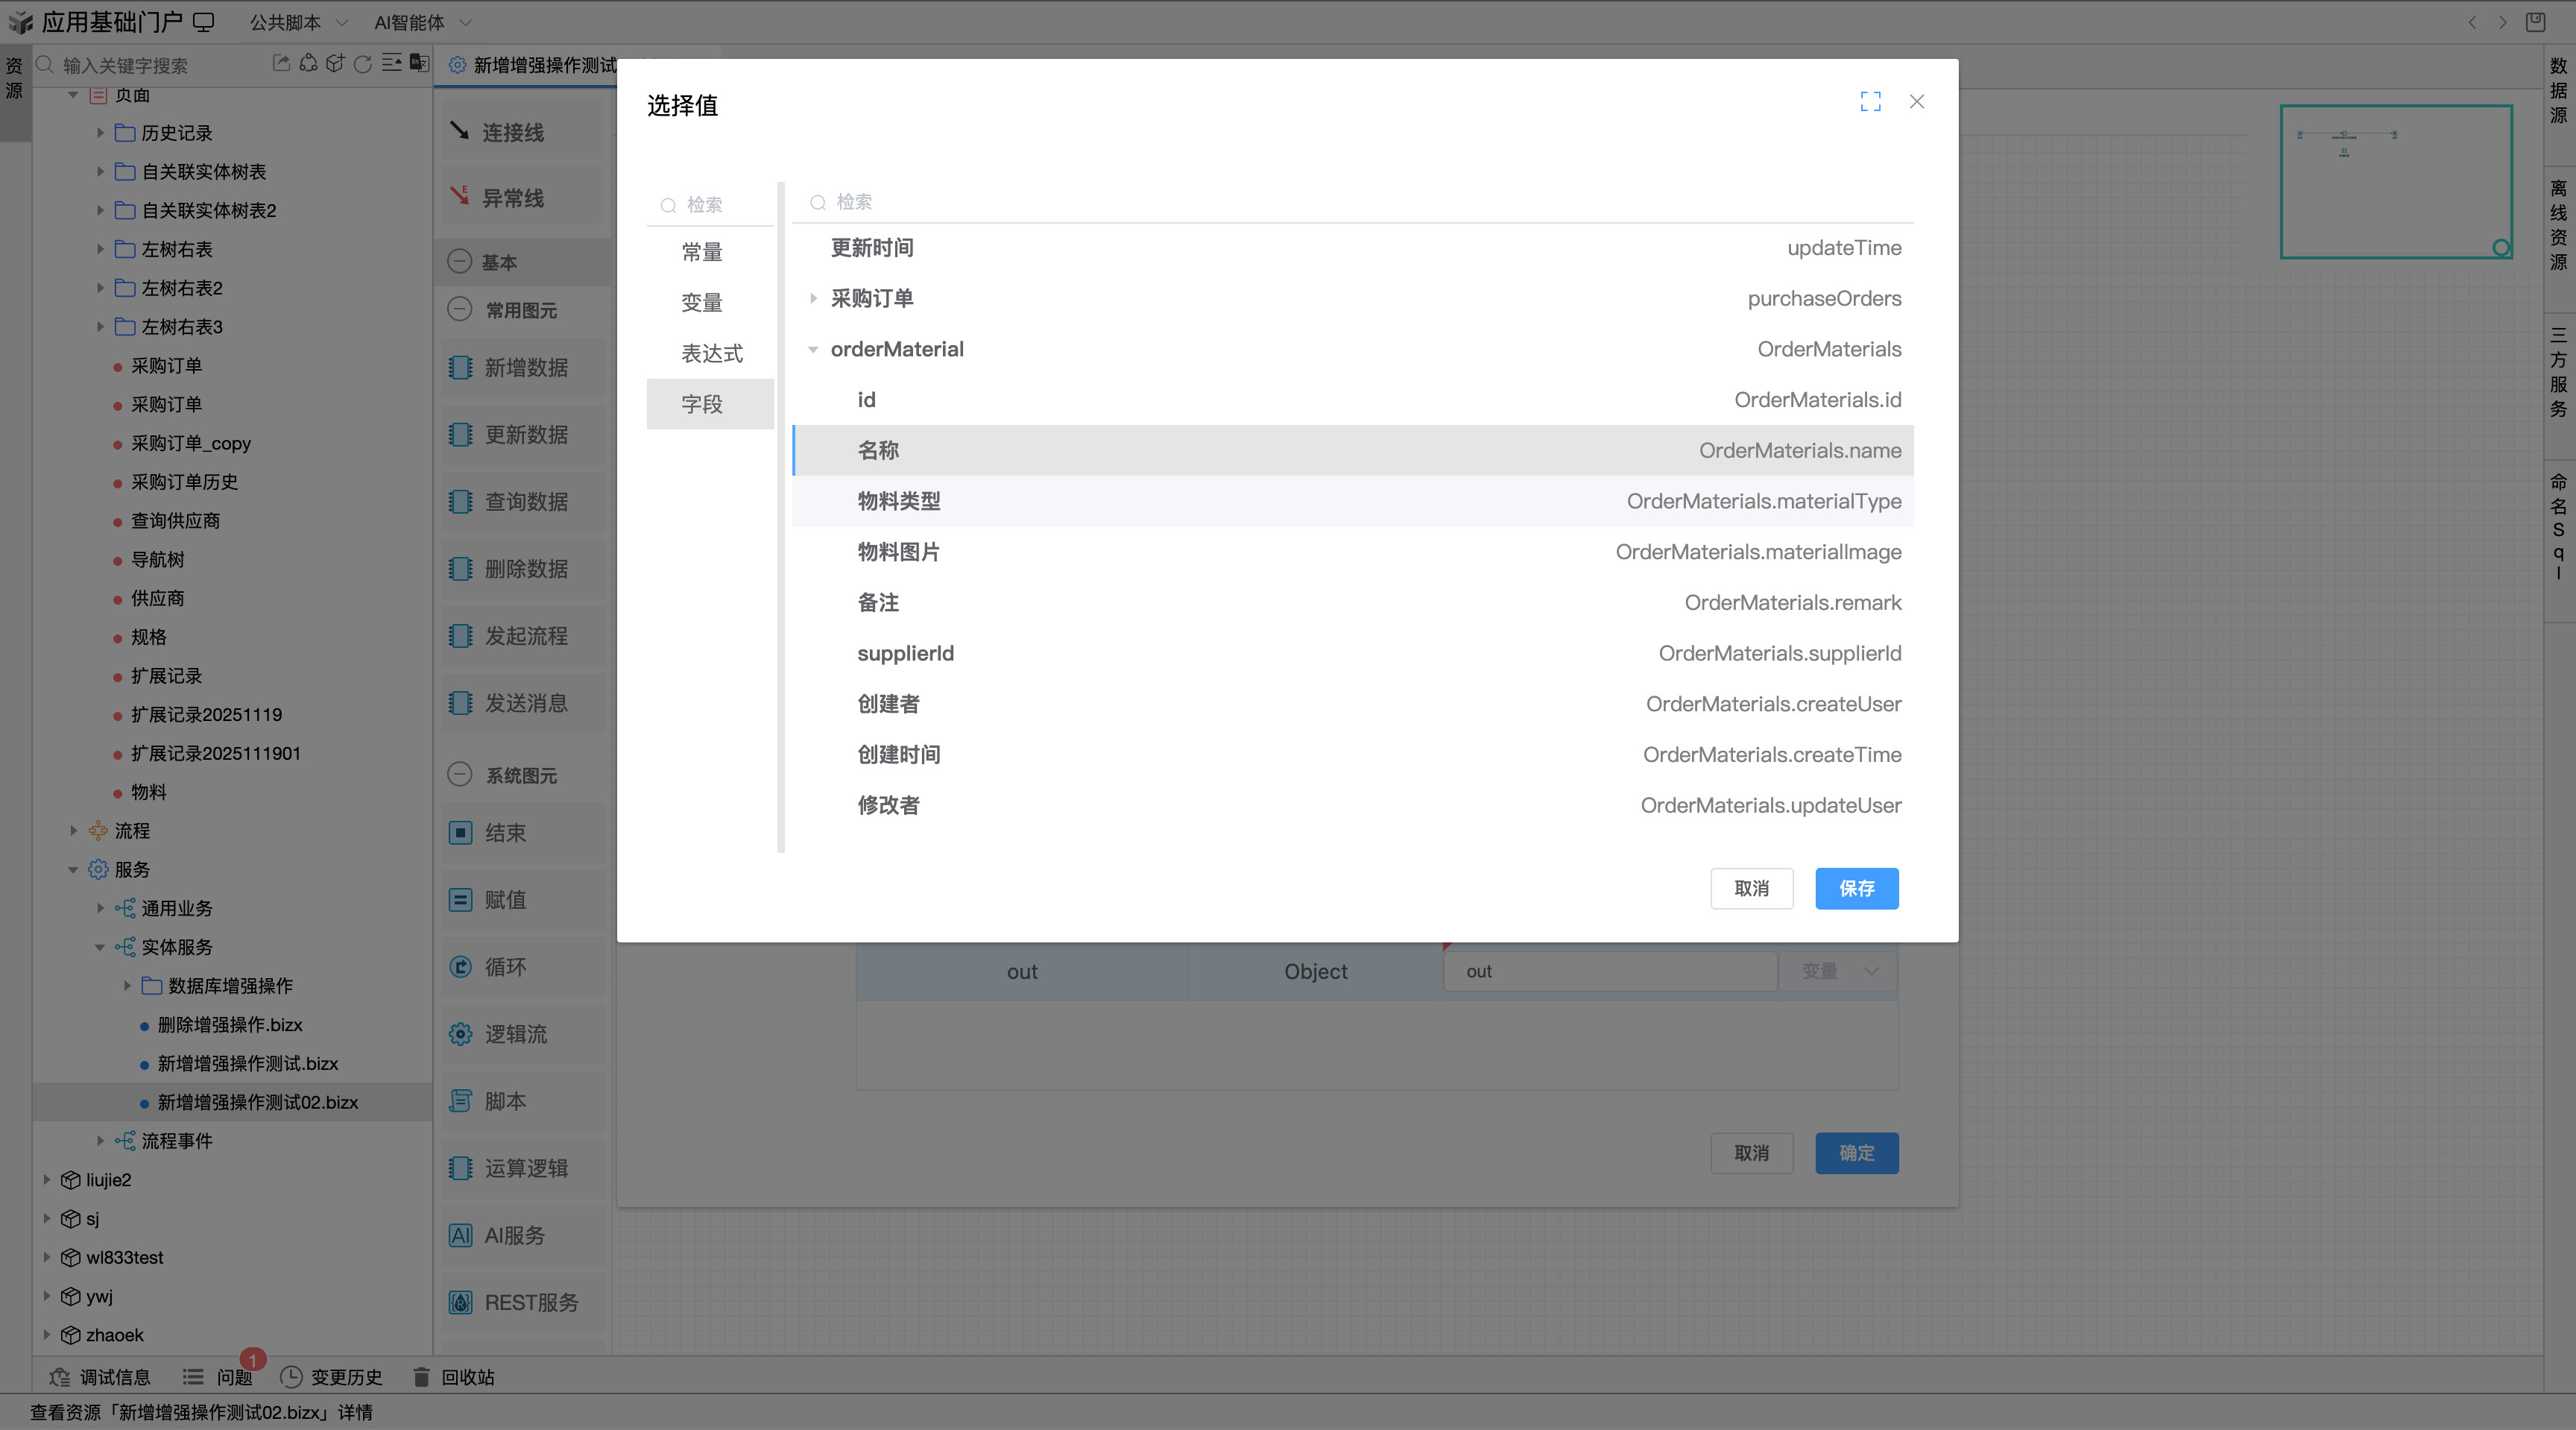Click the 发起流程 node icon

click(x=461, y=636)
